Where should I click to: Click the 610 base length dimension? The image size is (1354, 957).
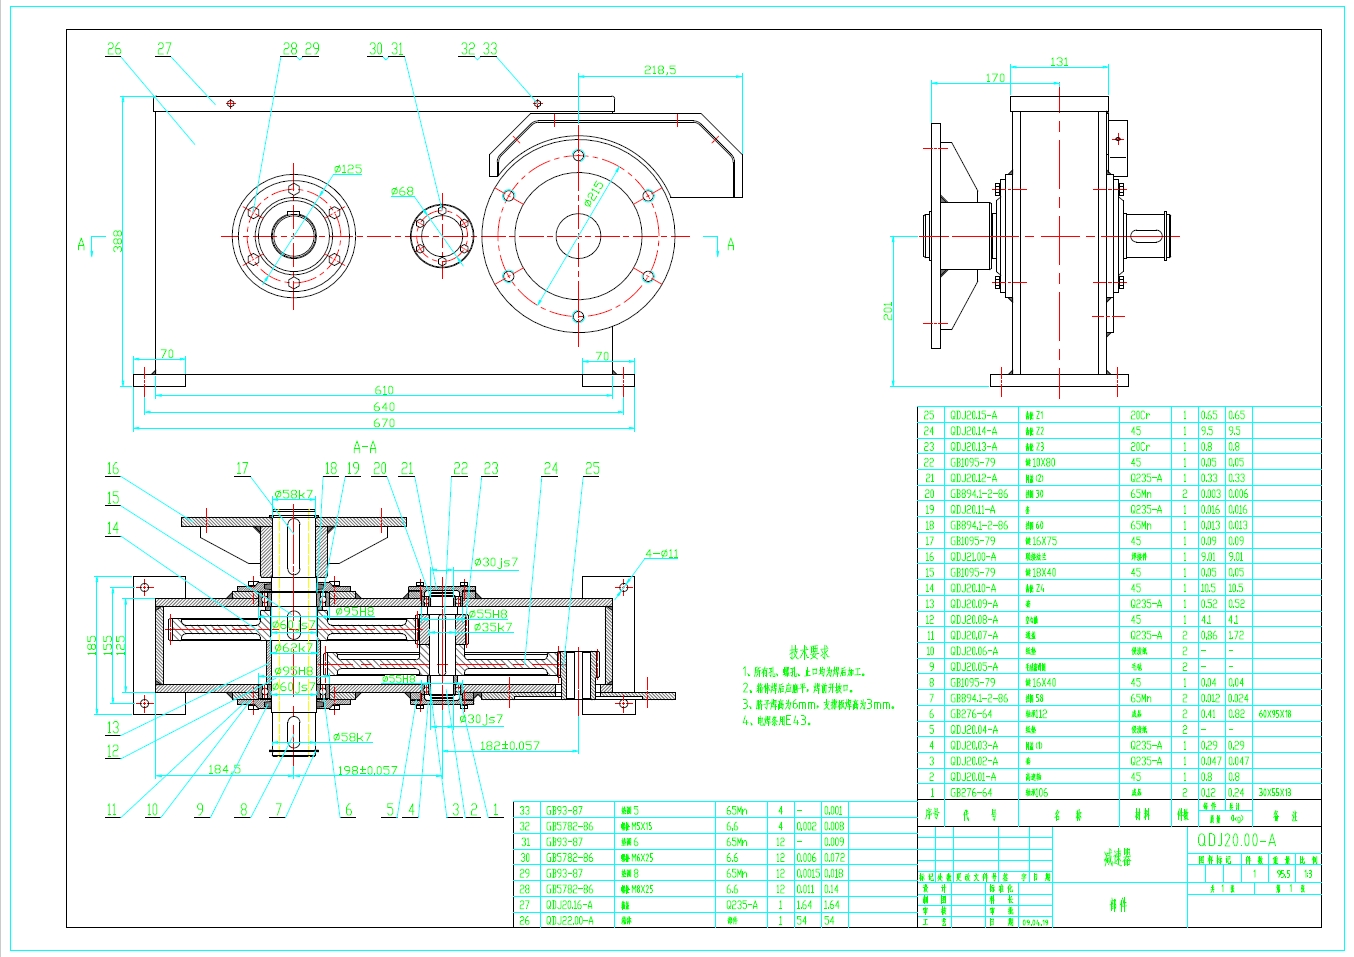coord(384,390)
